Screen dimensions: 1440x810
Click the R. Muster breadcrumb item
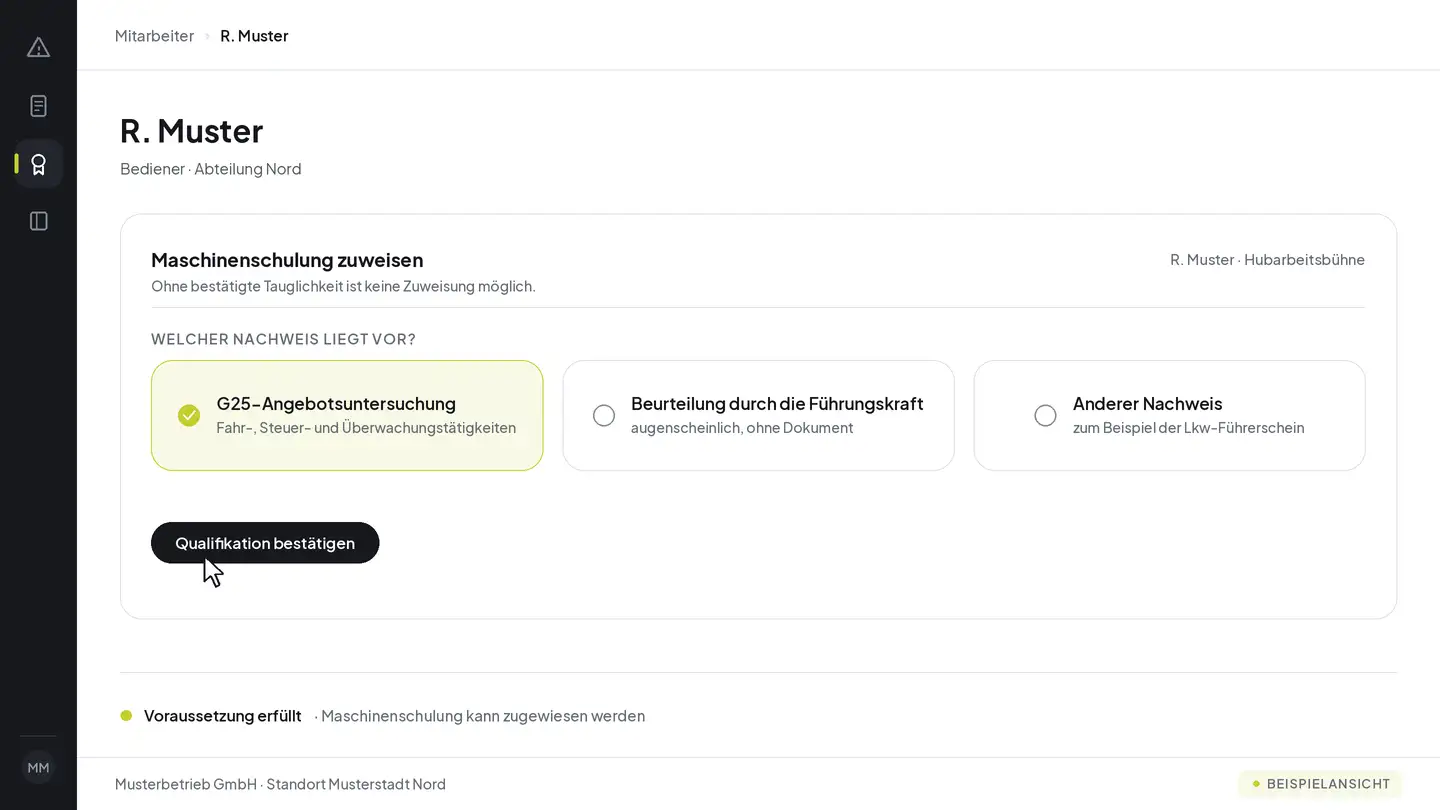[x=254, y=35]
